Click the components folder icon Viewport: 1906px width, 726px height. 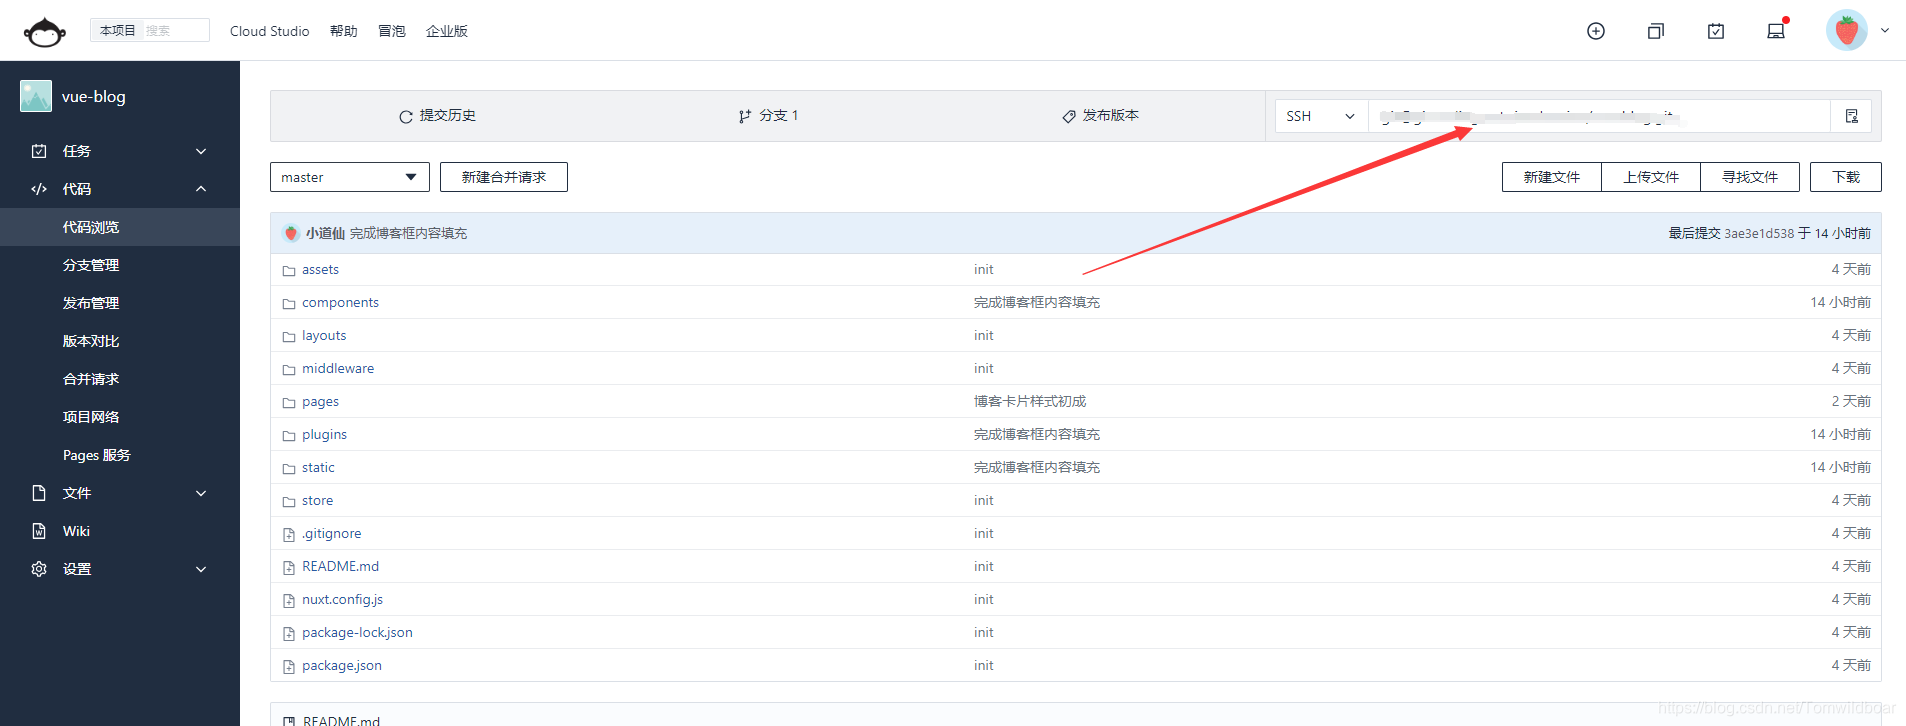(289, 303)
